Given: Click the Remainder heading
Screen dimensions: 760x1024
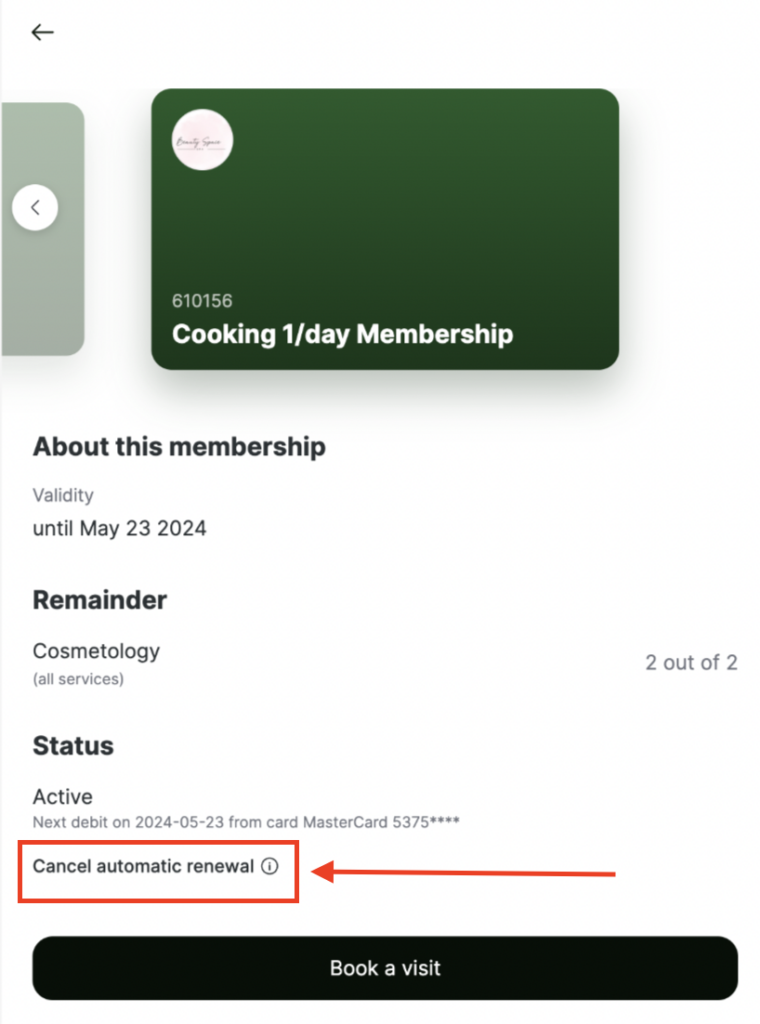Looking at the screenshot, I should (100, 600).
